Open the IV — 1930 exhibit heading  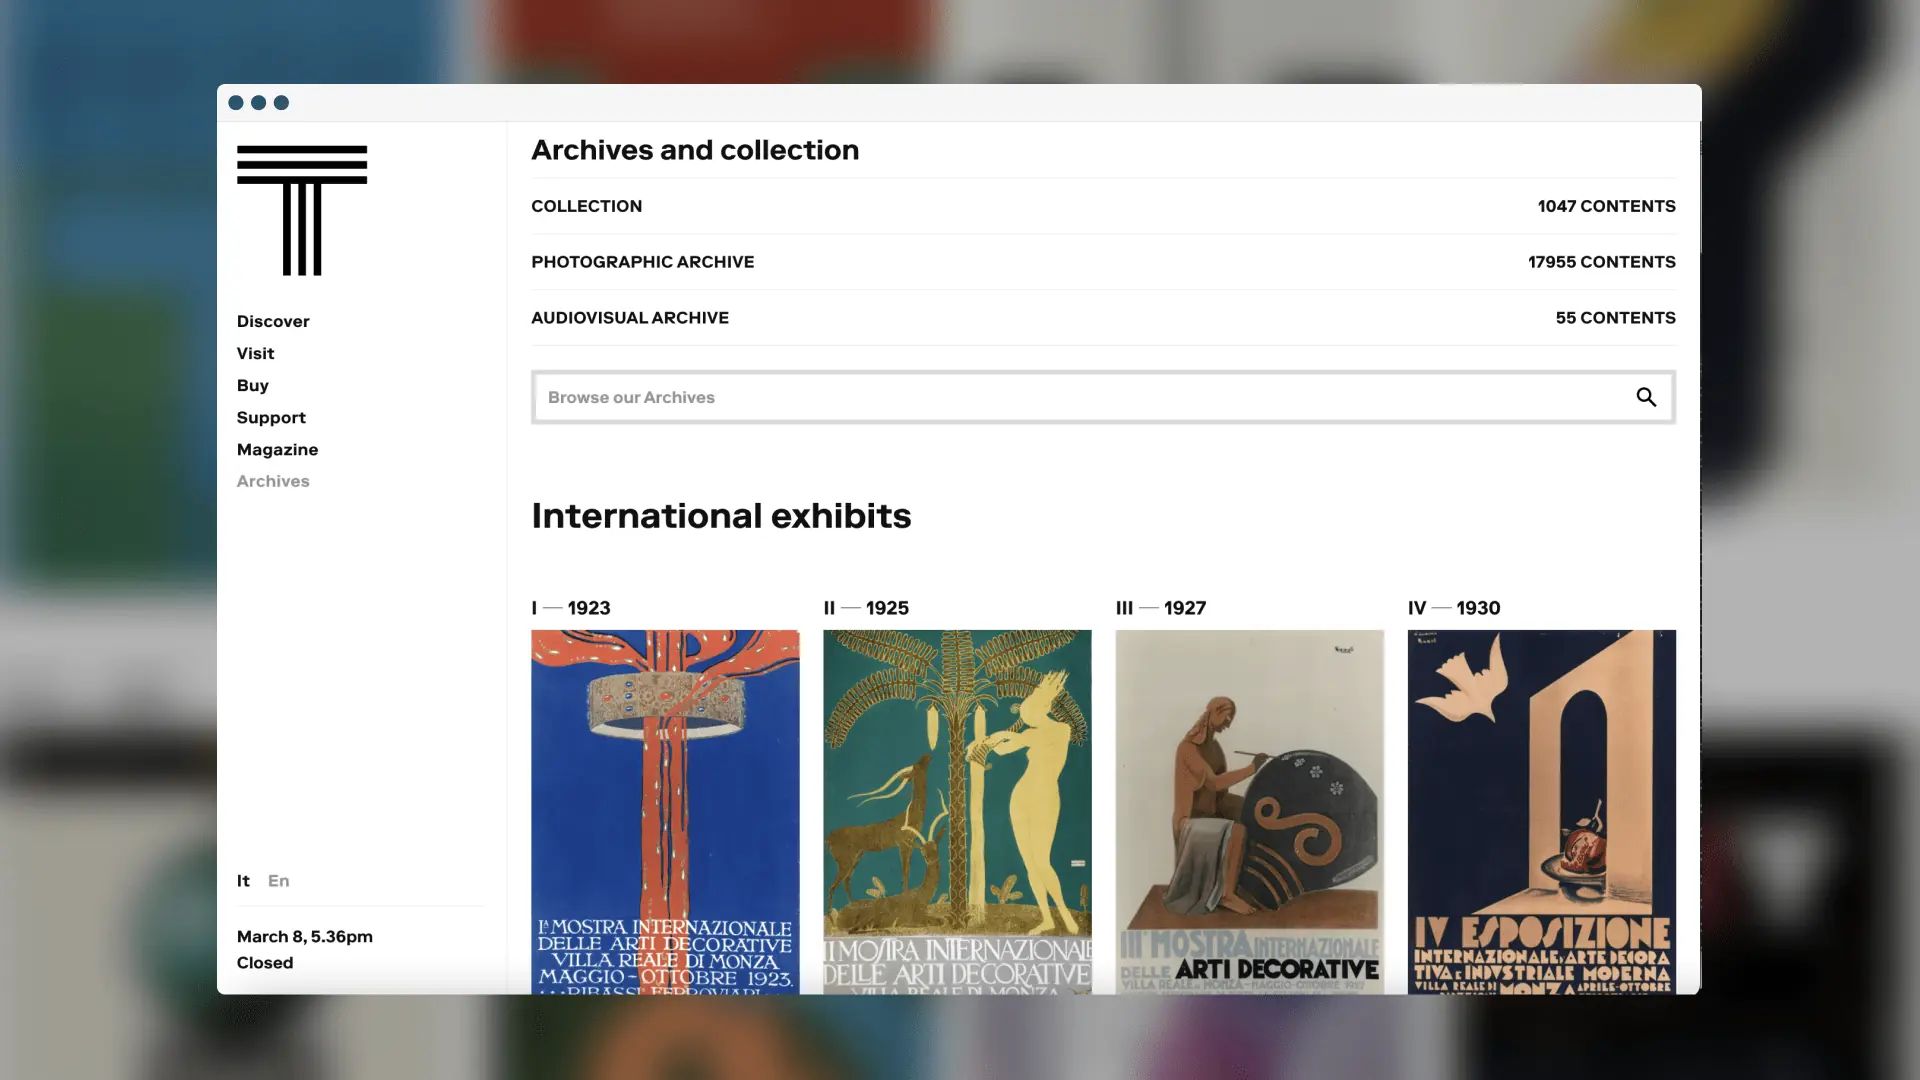click(1454, 608)
